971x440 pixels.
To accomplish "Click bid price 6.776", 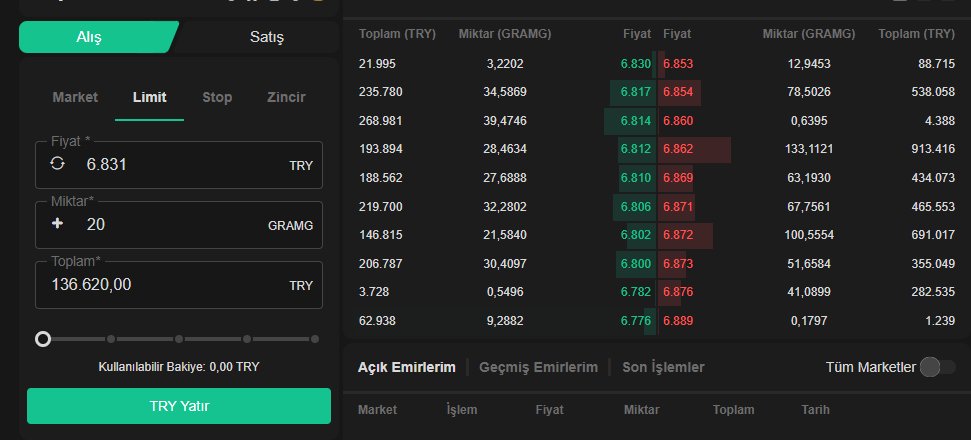I will pyautogui.click(x=635, y=321).
